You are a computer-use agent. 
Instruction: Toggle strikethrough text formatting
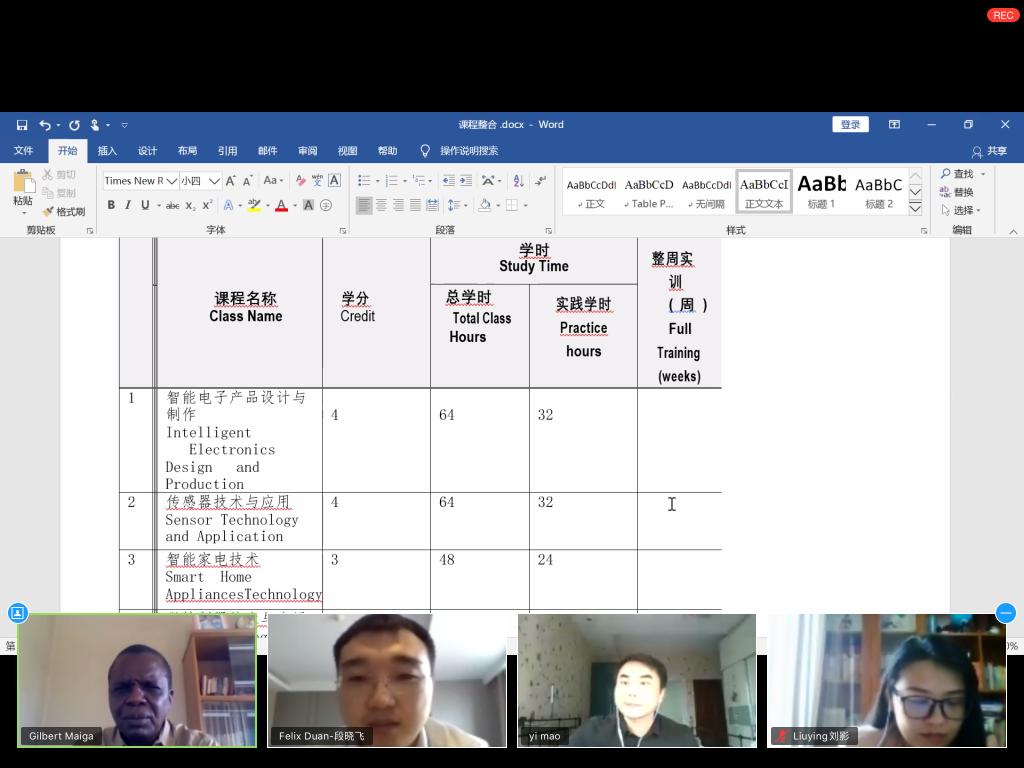pyautogui.click(x=172, y=206)
